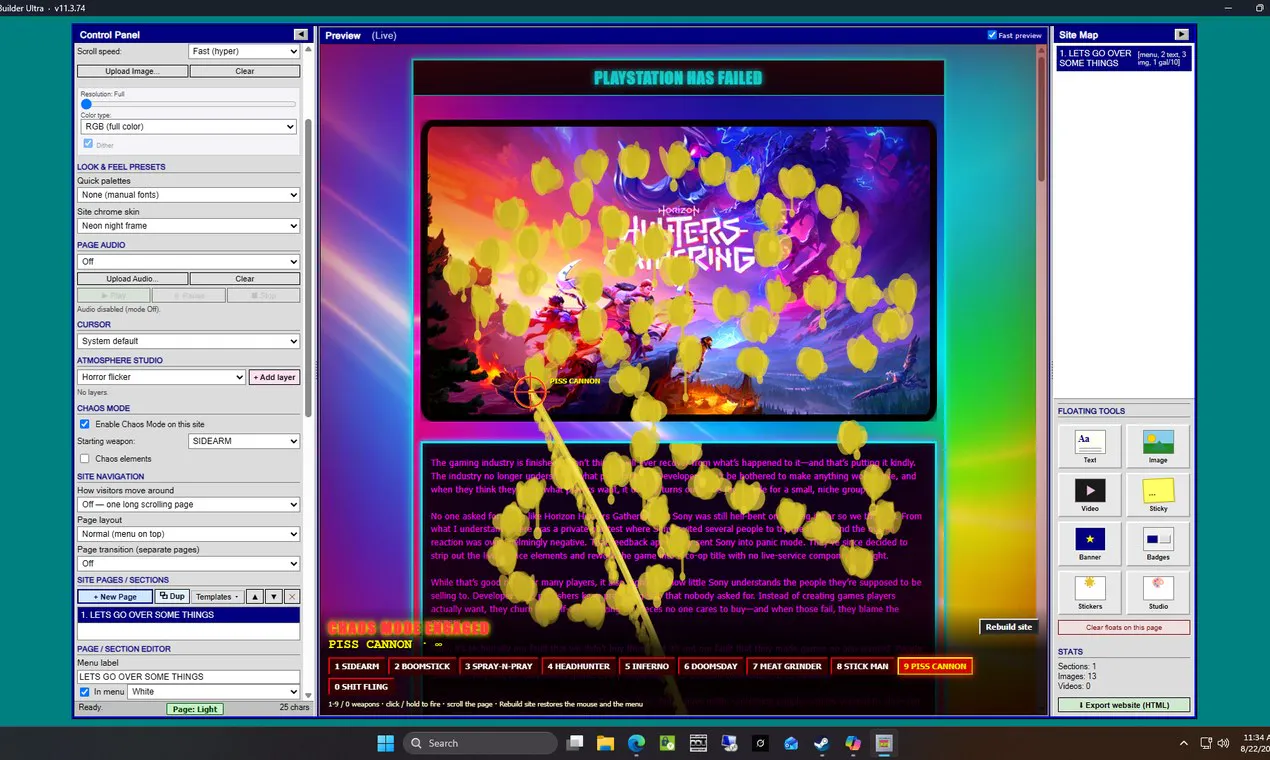Viewport: 1270px width, 760px height.
Task: Open the volume control in the system tray
Action: [x=1223, y=743]
